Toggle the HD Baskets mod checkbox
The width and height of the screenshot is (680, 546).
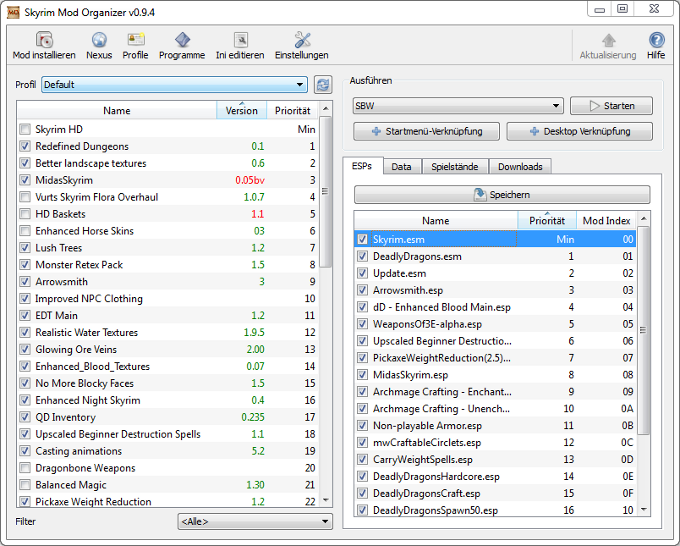tap(25, 214)
